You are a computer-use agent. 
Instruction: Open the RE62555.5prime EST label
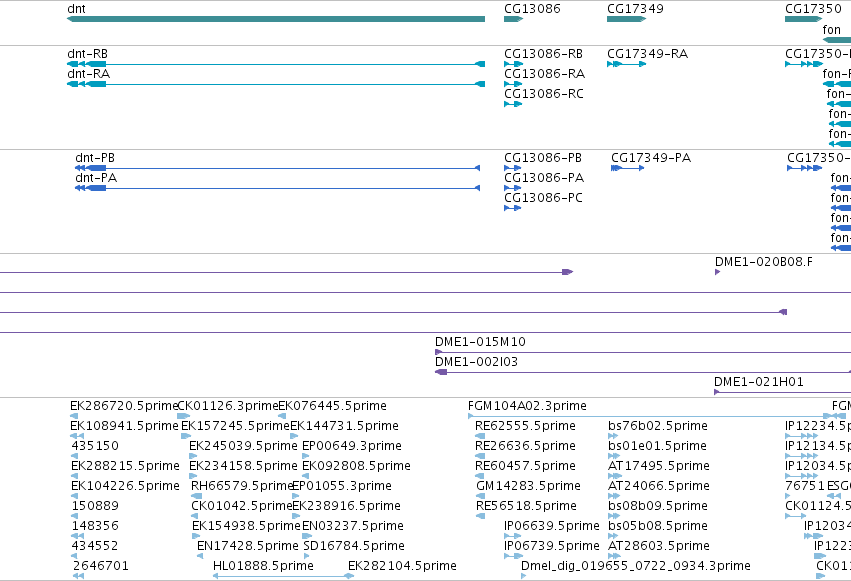tap(525, 426)
